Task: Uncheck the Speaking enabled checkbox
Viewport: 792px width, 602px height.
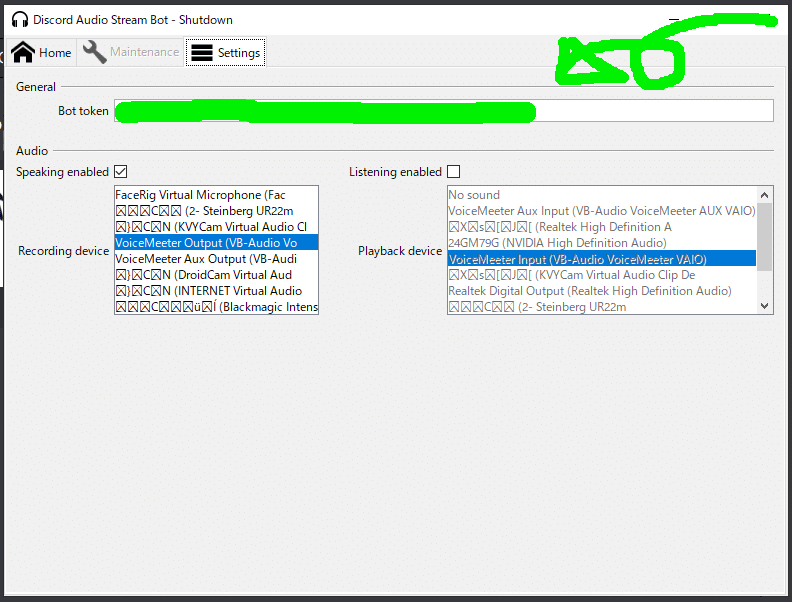Action: tap(120, 172)
